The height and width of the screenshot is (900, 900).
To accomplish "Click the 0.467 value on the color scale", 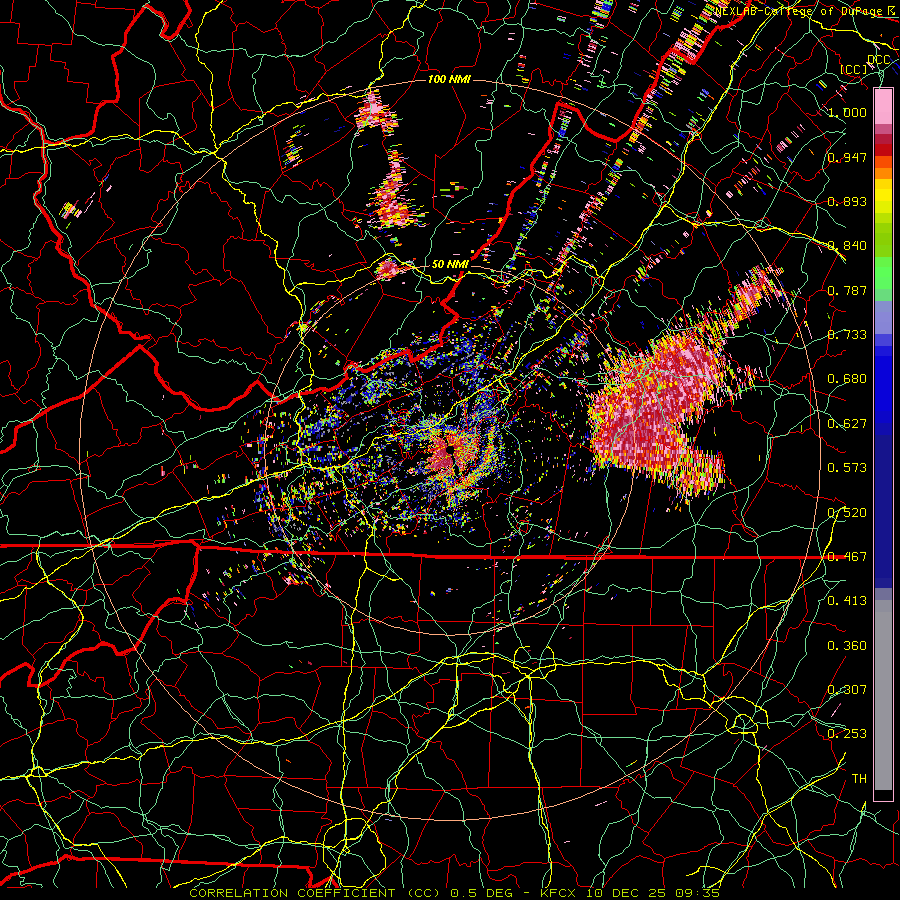I will [x=847, y=557].
